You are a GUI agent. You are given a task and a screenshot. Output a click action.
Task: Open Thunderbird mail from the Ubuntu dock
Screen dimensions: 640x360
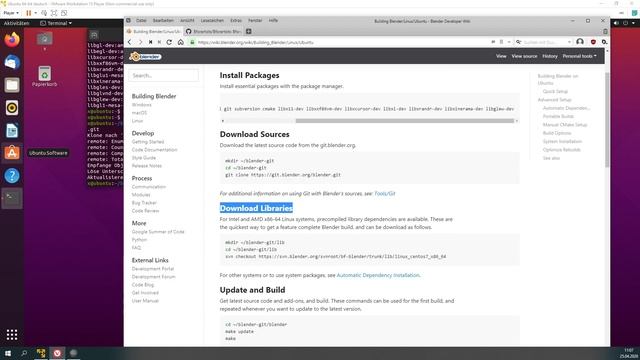tap(12, 62)
